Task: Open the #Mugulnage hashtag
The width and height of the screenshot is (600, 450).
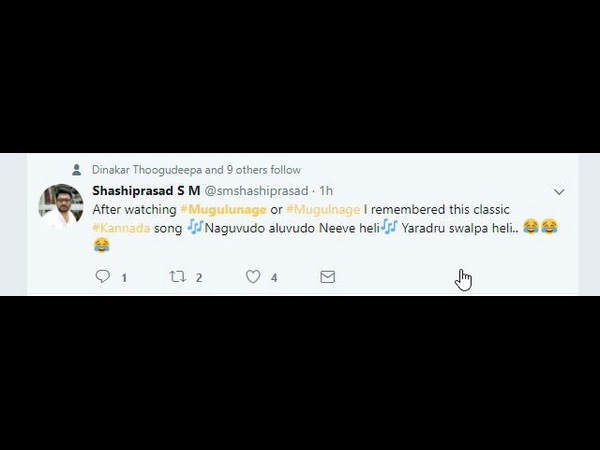Action: [x=323, y=209]
